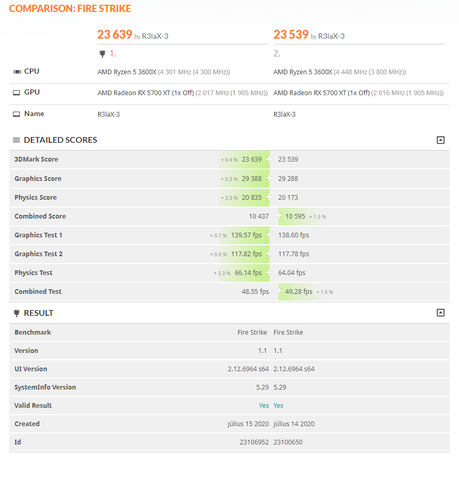Click the Physics Score row label
459x480 pixels.
tap(35, 198)
